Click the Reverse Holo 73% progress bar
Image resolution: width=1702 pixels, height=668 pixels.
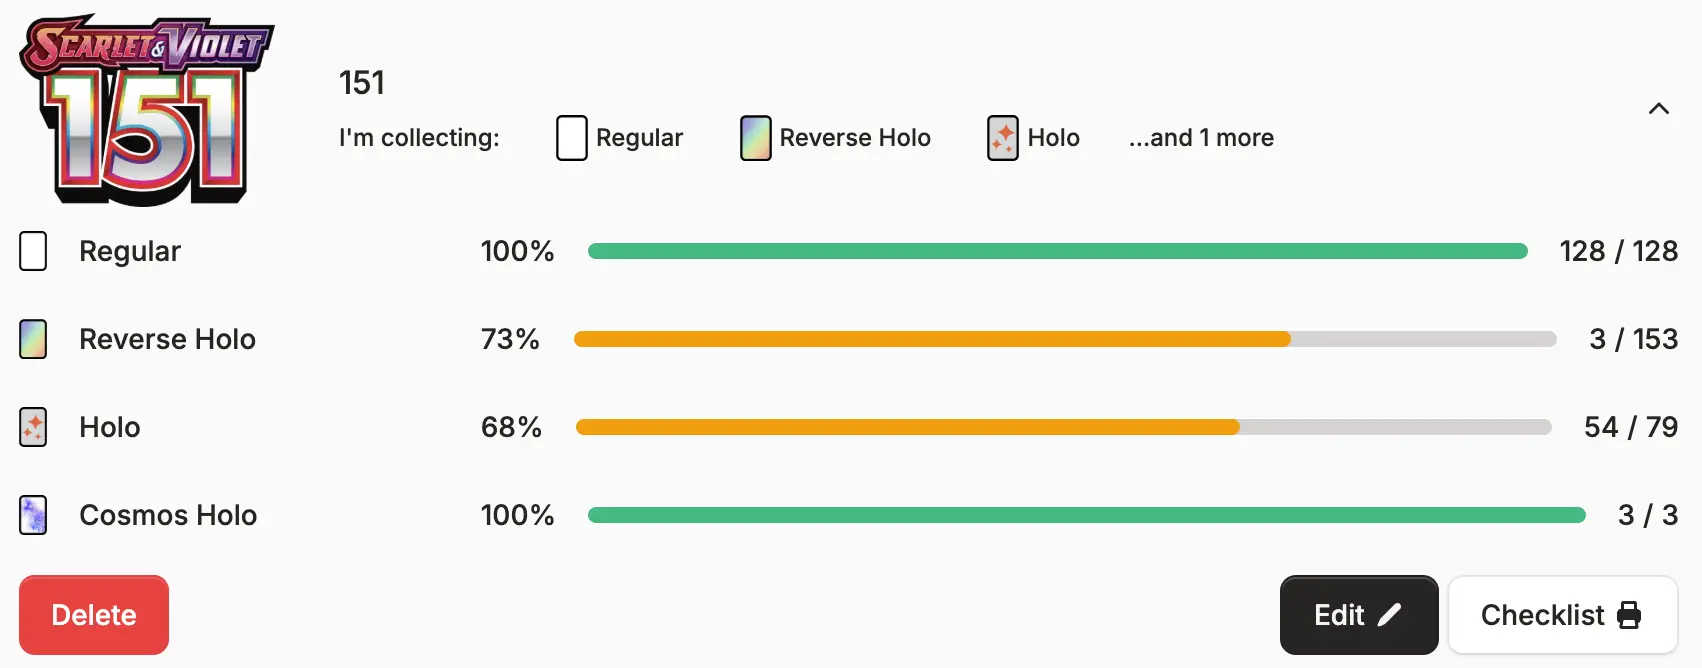(x=1065, y=339)
